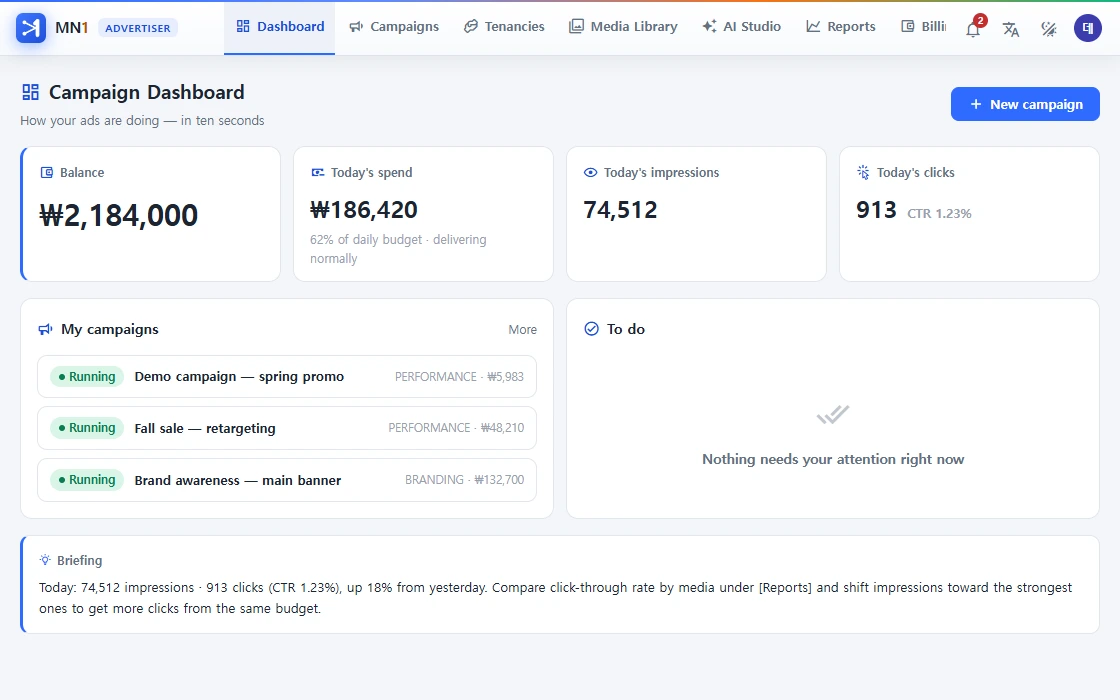This screenshot has width=1120, height=700.
Task: Click the 74,512 value in the impressions card
Action: [x=620, y=210]
